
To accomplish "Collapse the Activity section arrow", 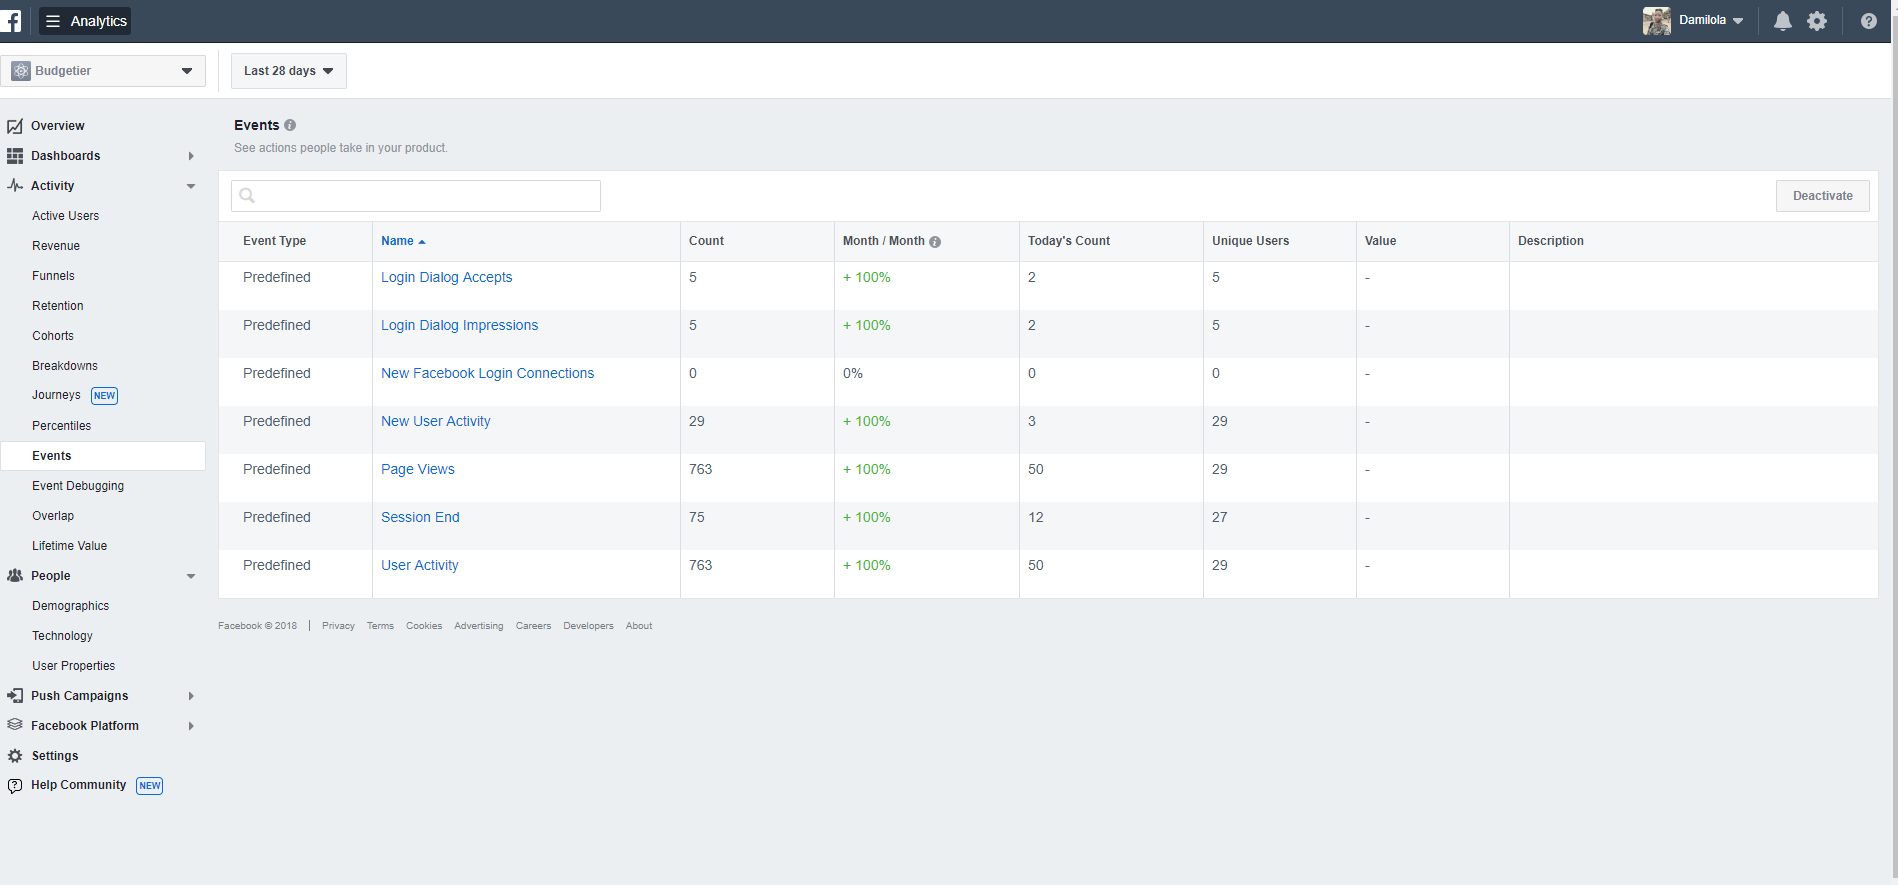I will pos(191,186).
